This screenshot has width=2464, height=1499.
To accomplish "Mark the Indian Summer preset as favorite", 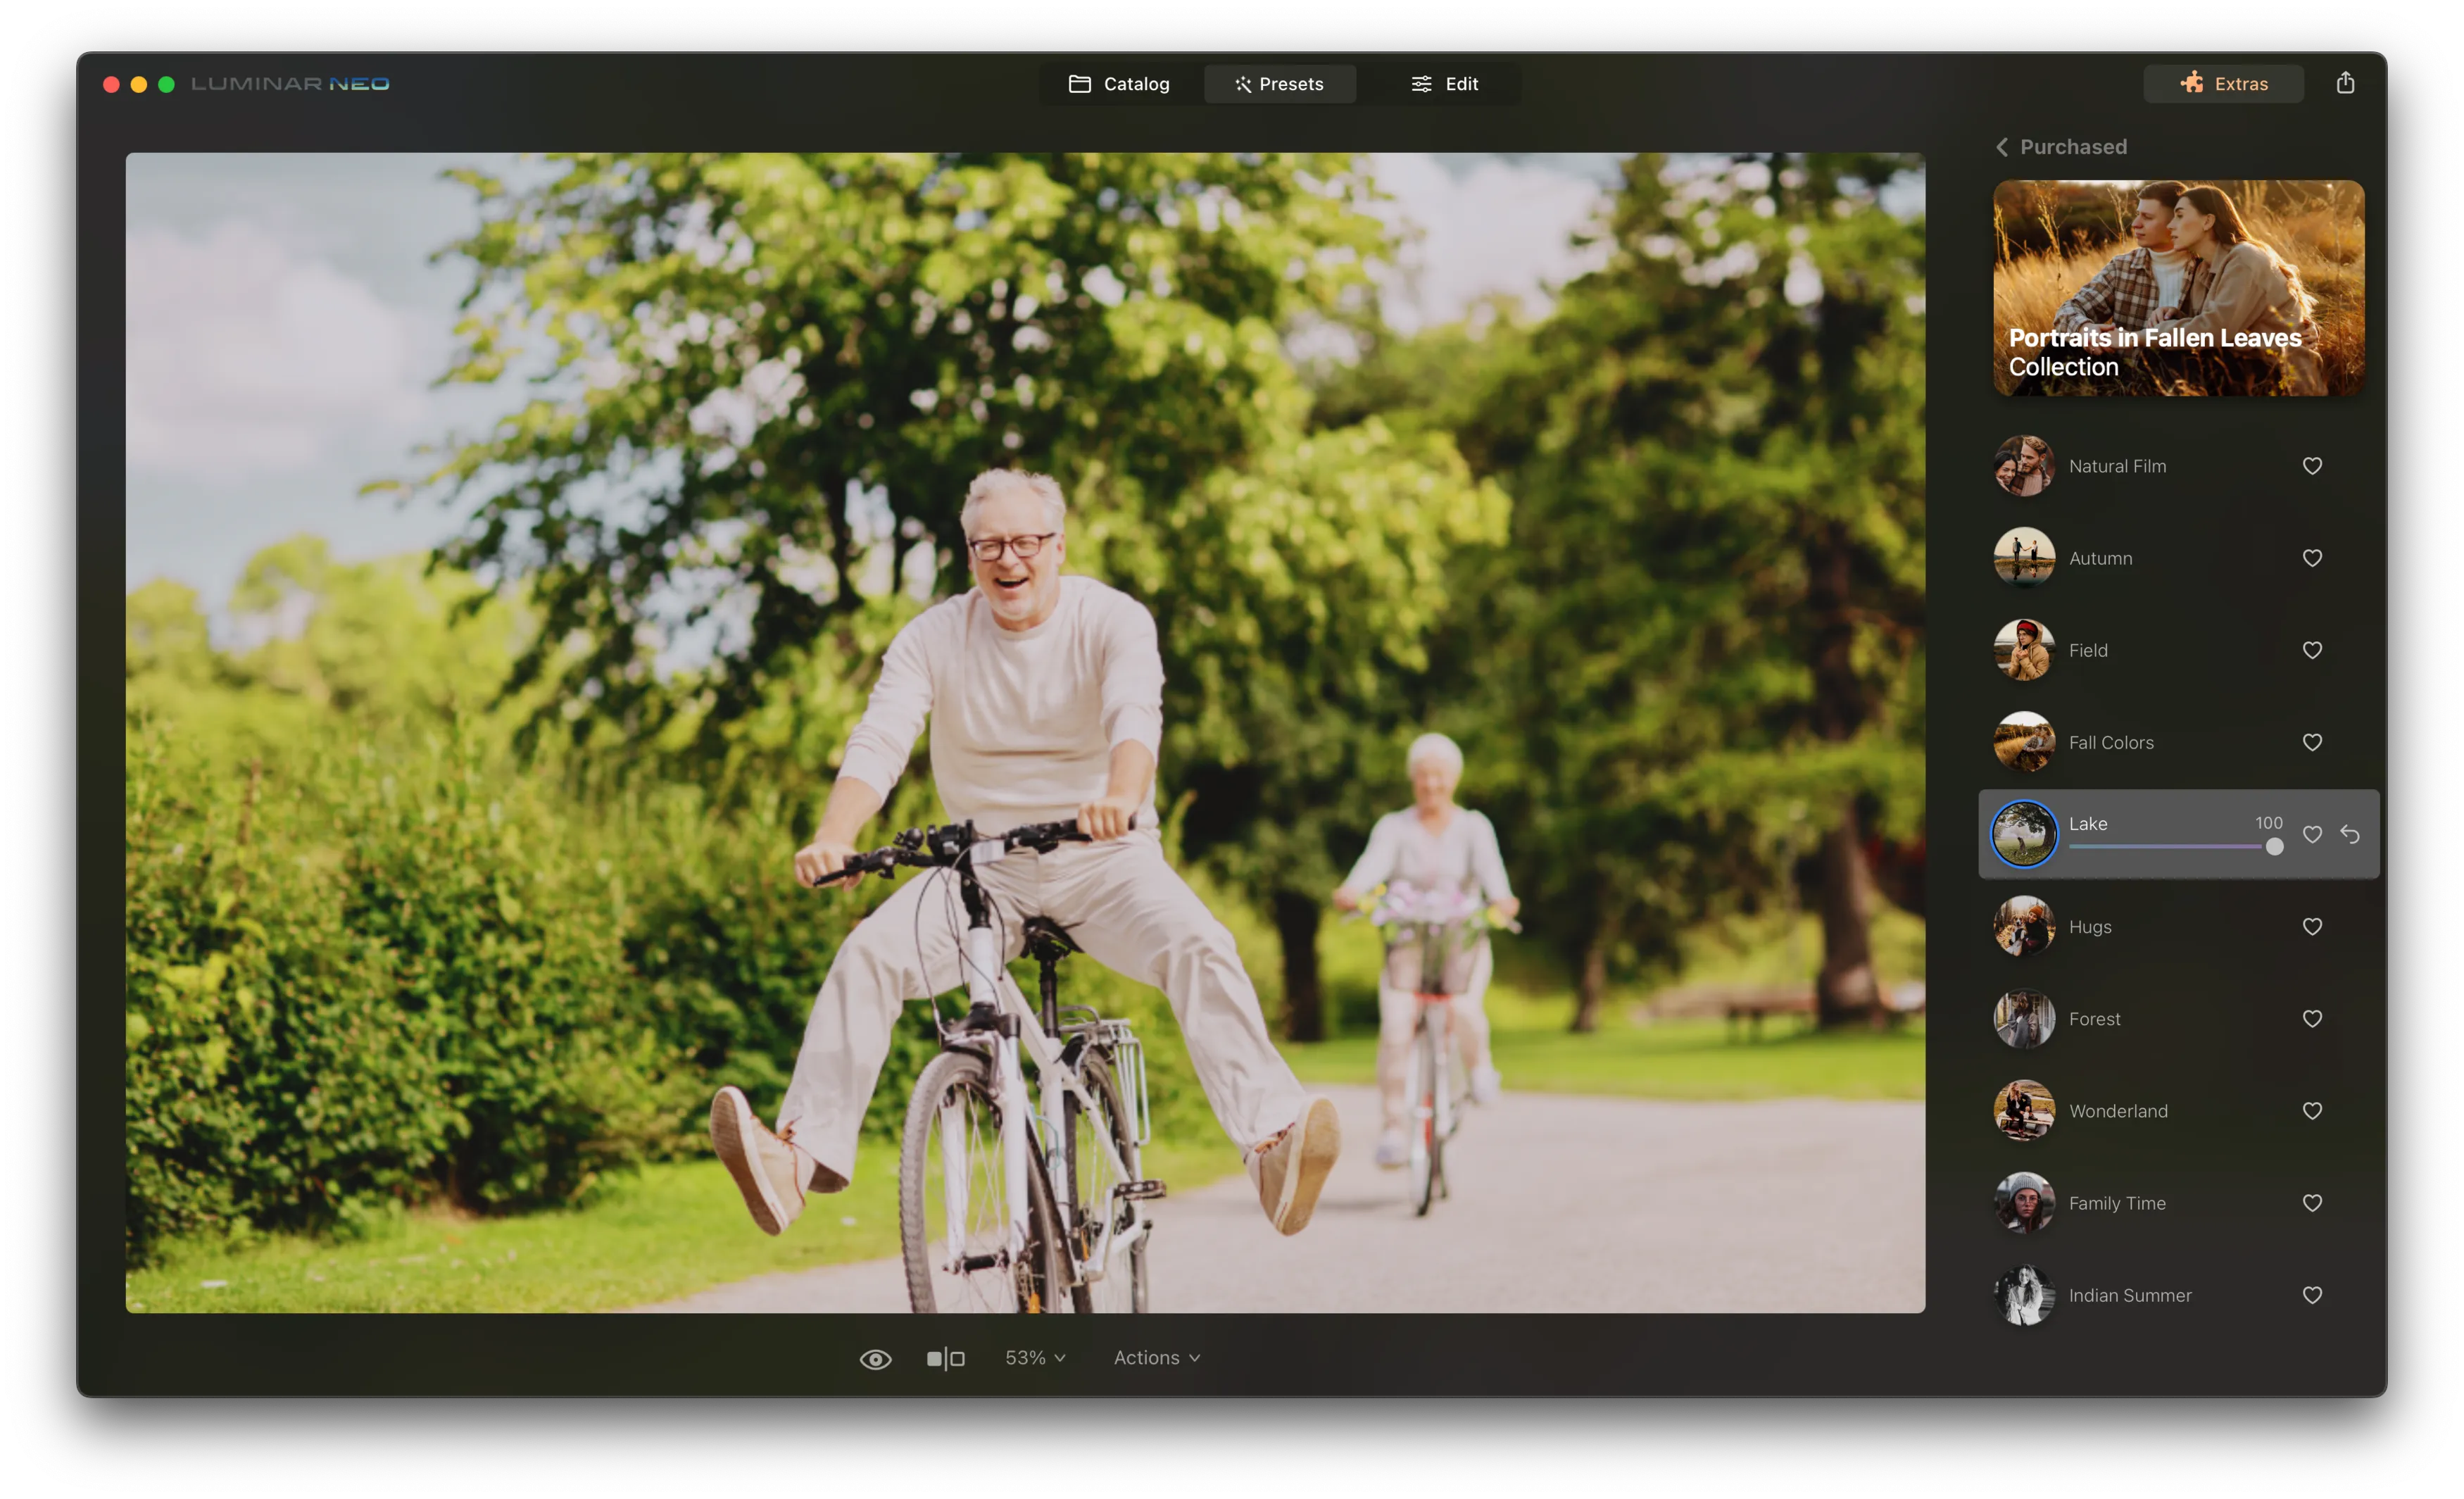I will pos(2312,1295).
